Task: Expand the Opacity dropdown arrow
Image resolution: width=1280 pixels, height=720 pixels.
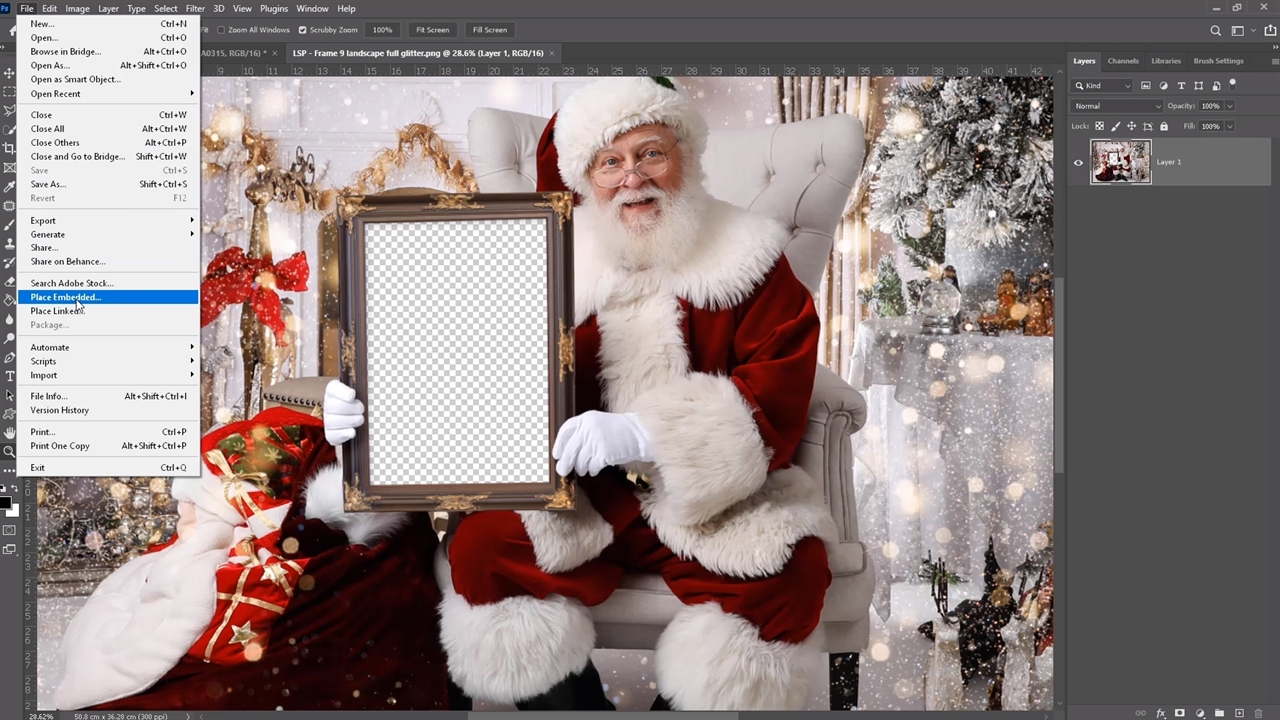Action: (1230, 106)
